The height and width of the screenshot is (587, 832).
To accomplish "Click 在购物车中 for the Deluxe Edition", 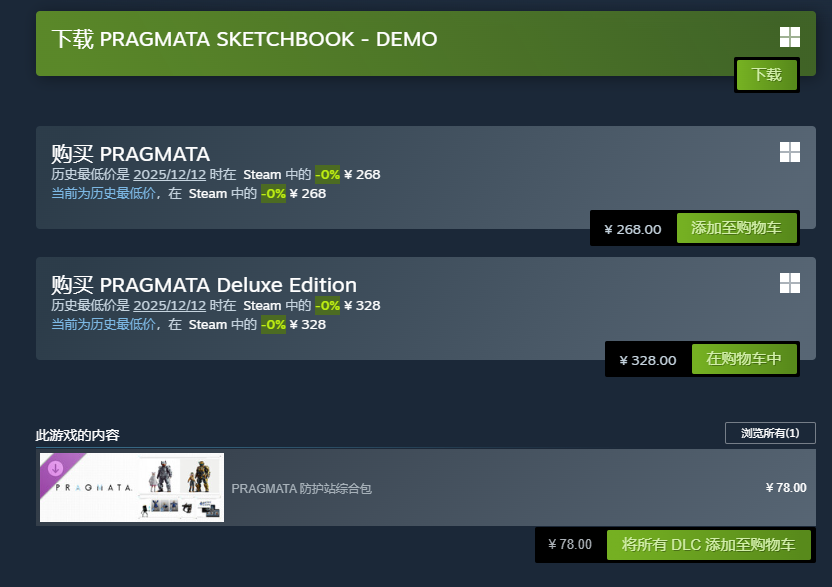I will click(x=745, y=358).
